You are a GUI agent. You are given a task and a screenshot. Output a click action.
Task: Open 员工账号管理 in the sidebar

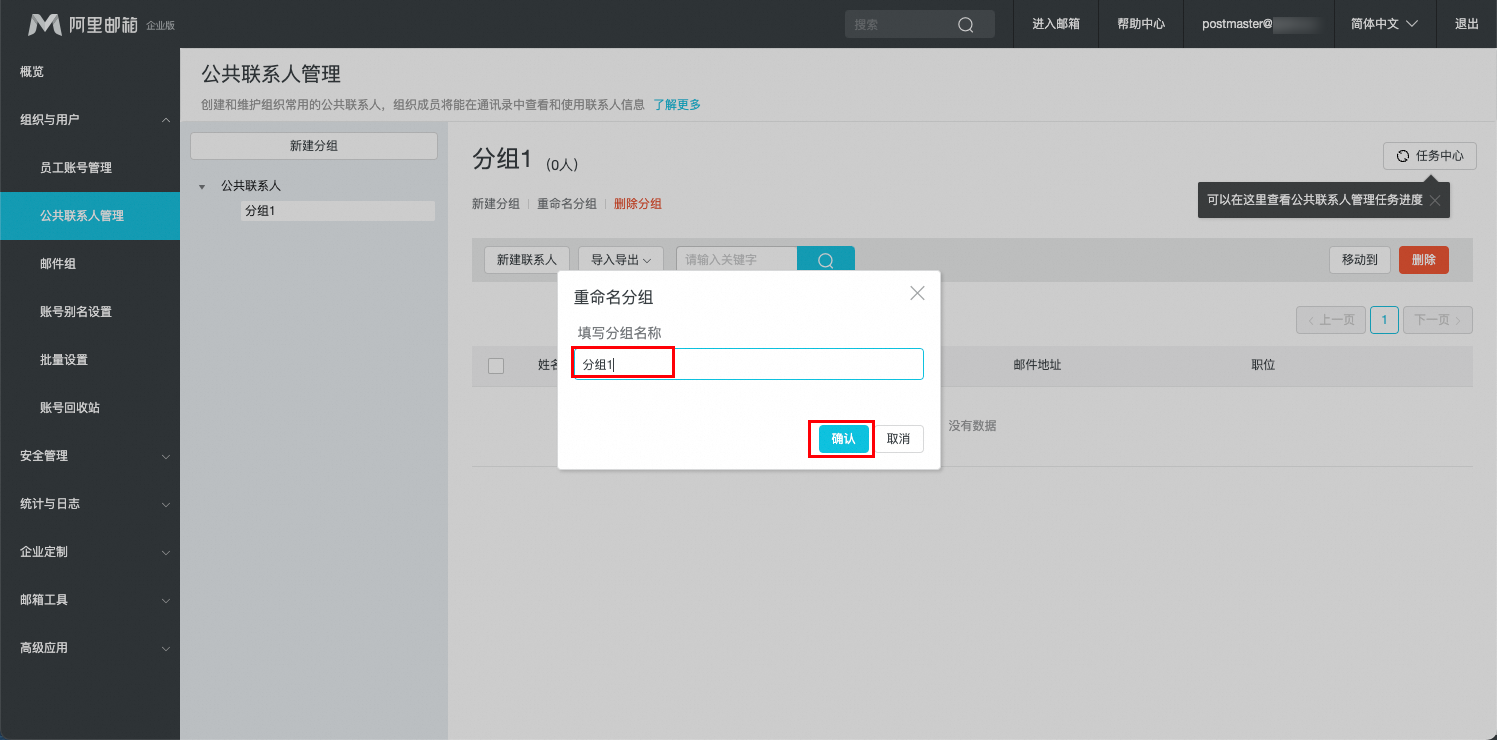click(76, 168)
